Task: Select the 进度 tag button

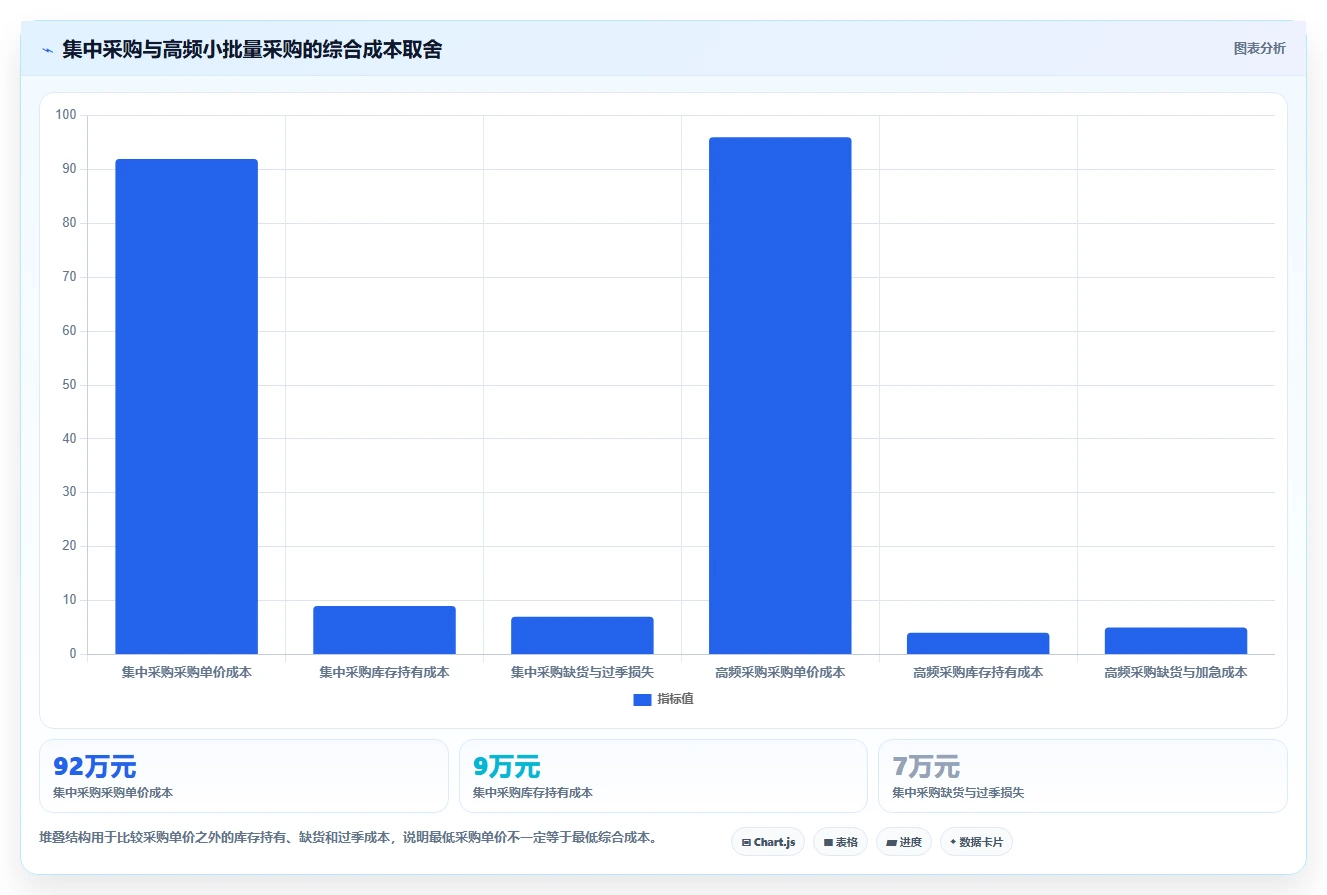Action: coord(904,842)
